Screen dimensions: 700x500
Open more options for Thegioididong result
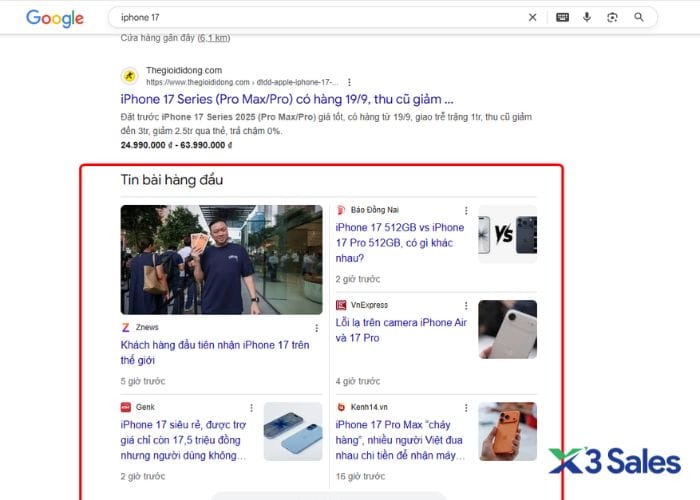[x=349, y=82]
